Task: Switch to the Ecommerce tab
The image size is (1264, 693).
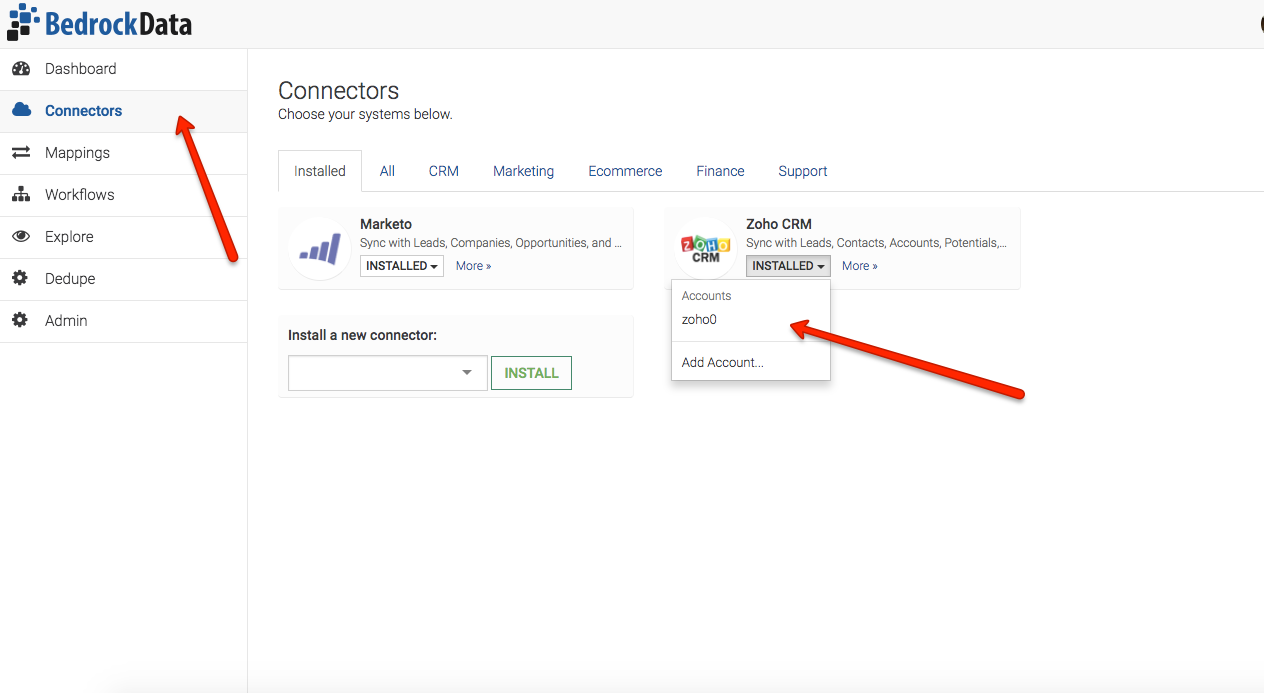Action: [625, 171]
